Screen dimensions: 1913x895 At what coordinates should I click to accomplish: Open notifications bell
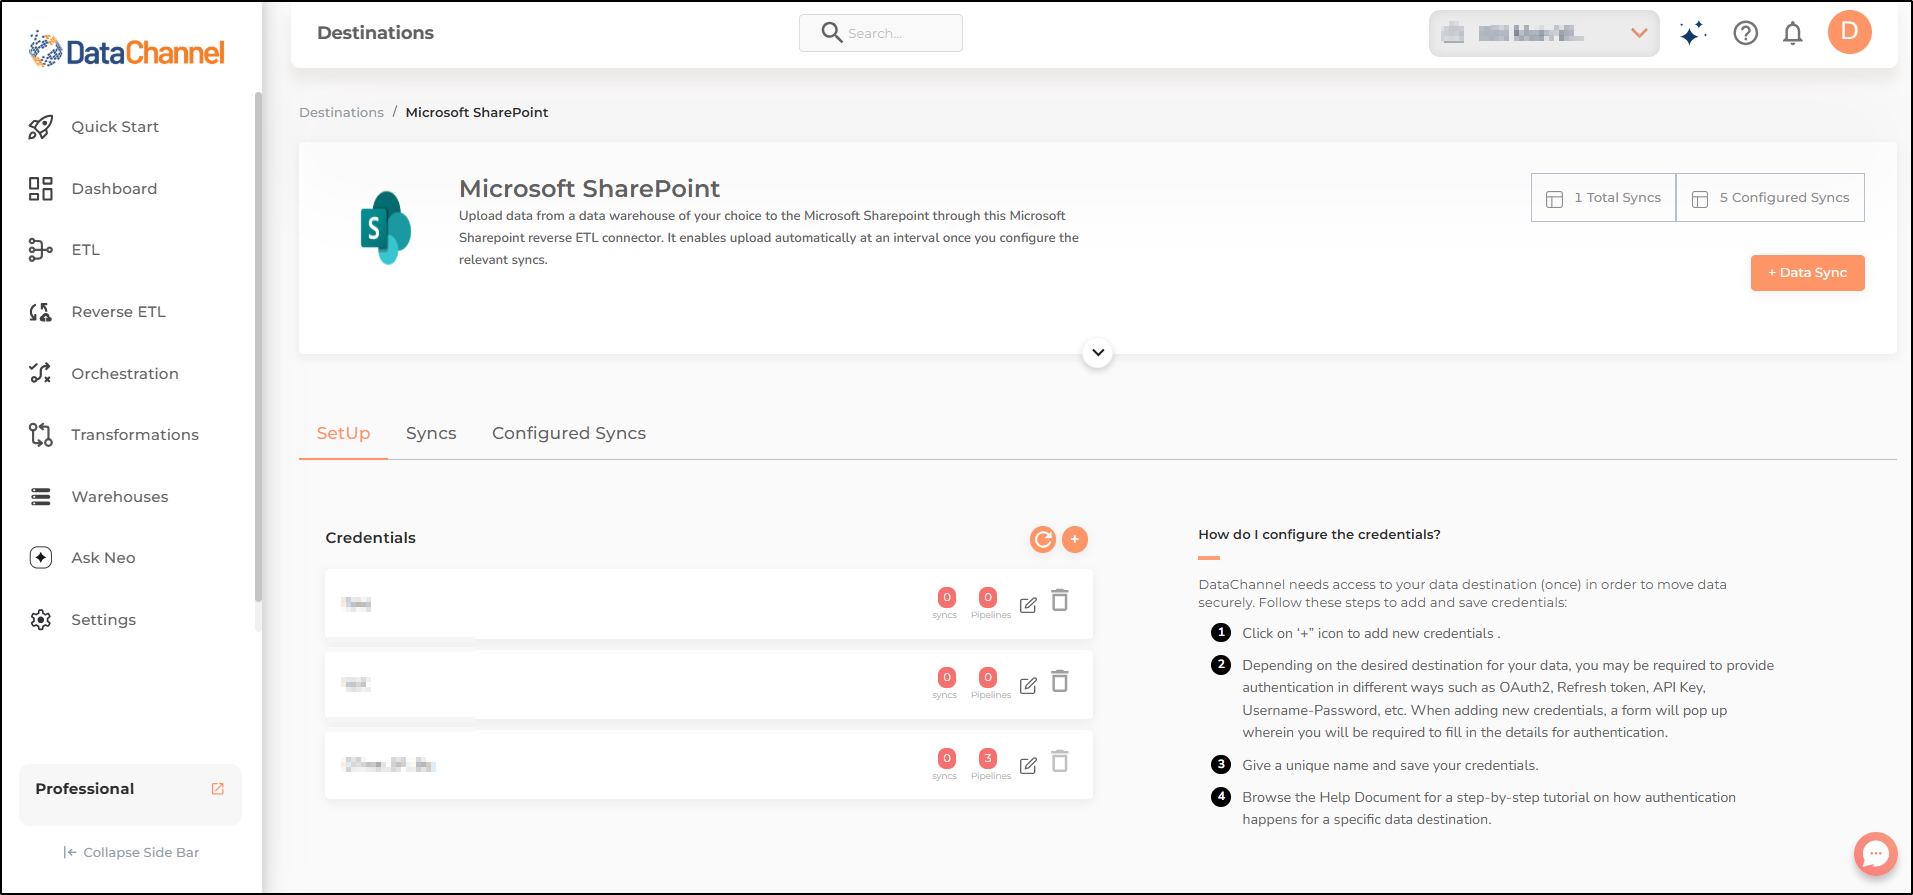[1792, 33]
